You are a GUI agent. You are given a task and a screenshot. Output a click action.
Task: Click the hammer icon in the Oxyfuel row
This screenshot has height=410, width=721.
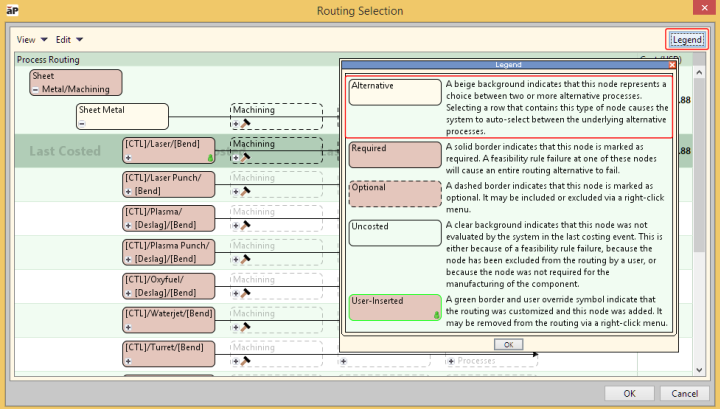(x=244, y=293)
